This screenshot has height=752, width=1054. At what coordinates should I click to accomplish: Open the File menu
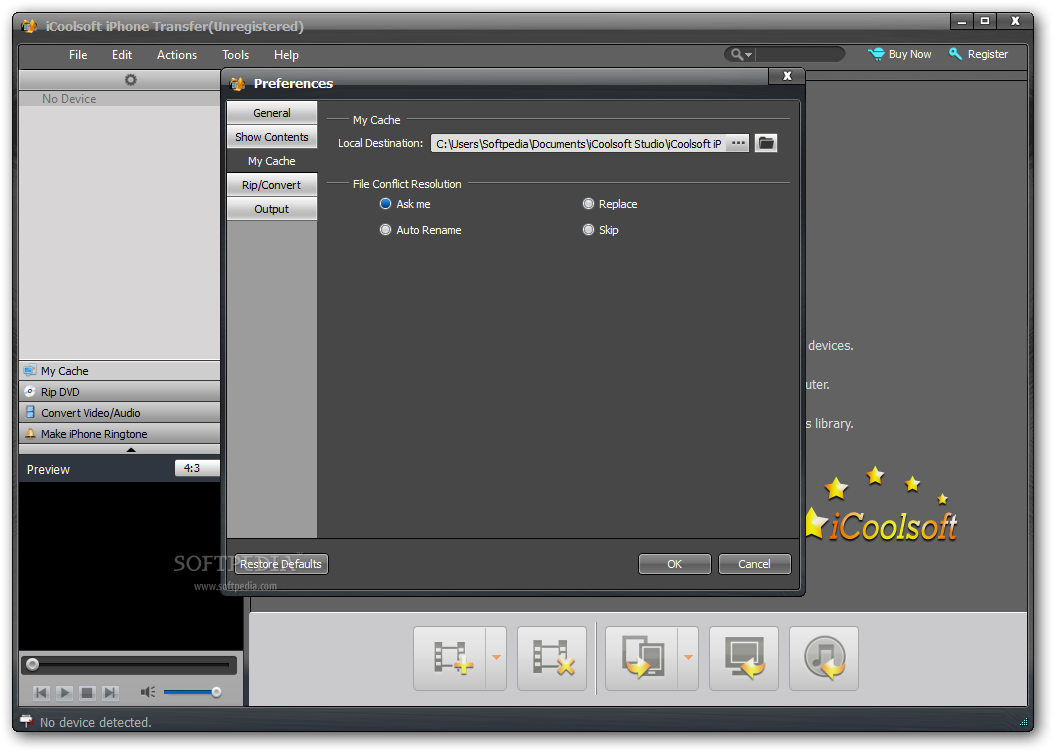(x=78, y=55)
